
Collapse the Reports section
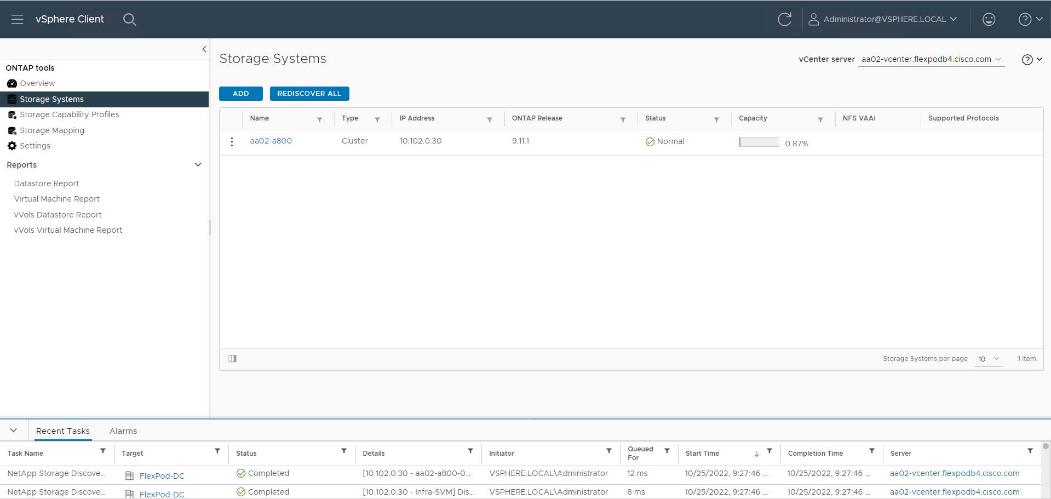click(198, 164)
